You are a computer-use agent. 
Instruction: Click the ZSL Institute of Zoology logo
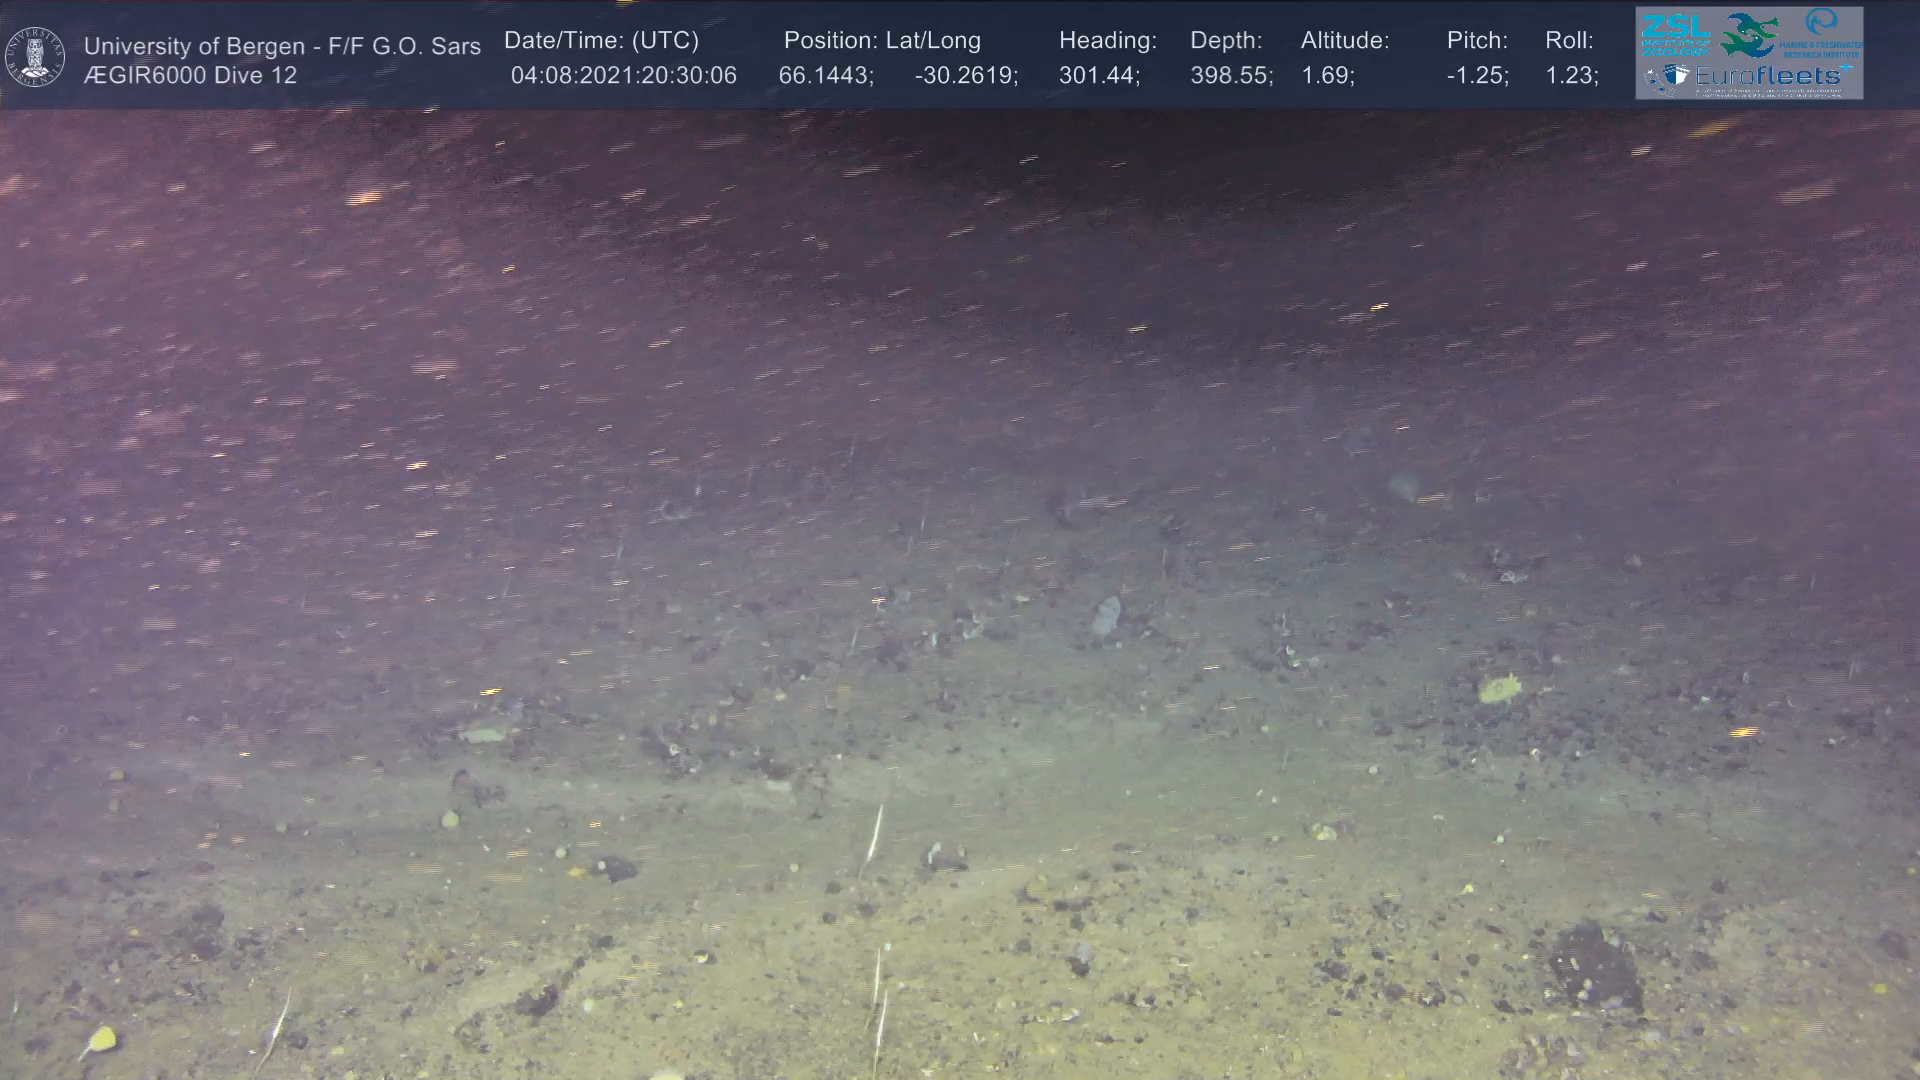[x=1675, y=33]
